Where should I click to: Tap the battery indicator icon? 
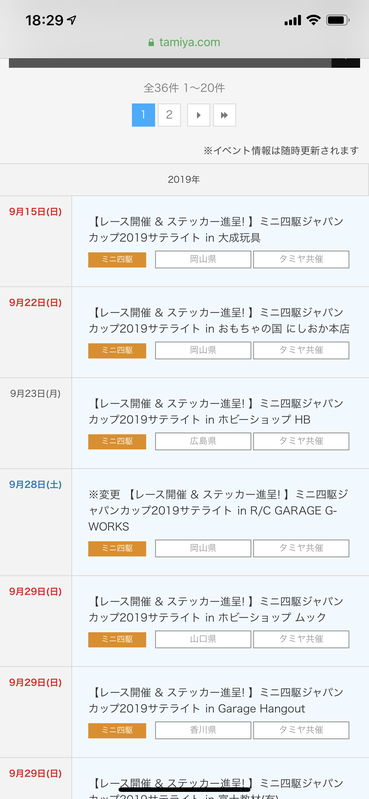337,20
